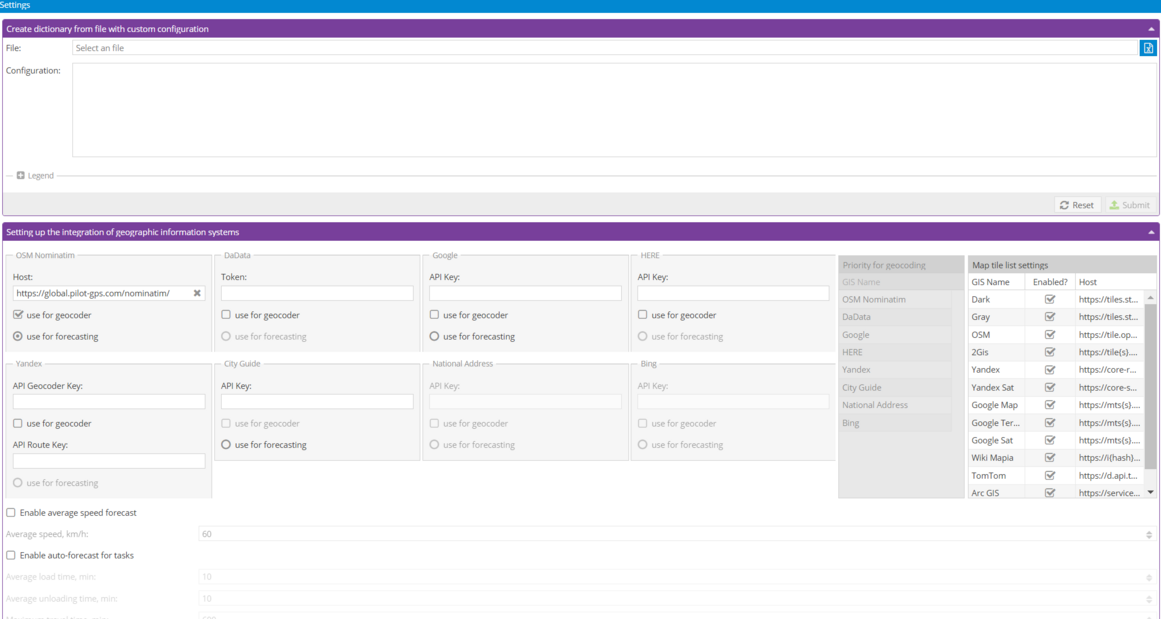Click the Reset button
The width and height of the screenshot is (1161, 619).
point(1077,205)
